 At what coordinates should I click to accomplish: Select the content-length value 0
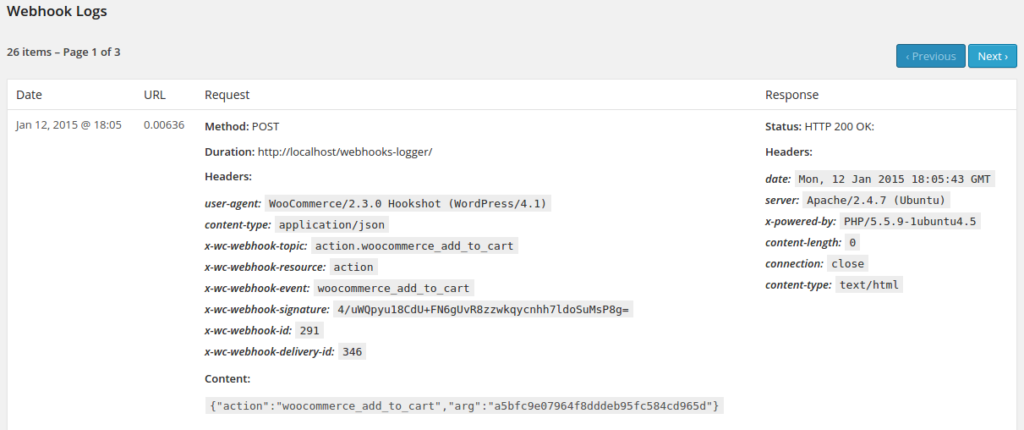click(852, 242)
